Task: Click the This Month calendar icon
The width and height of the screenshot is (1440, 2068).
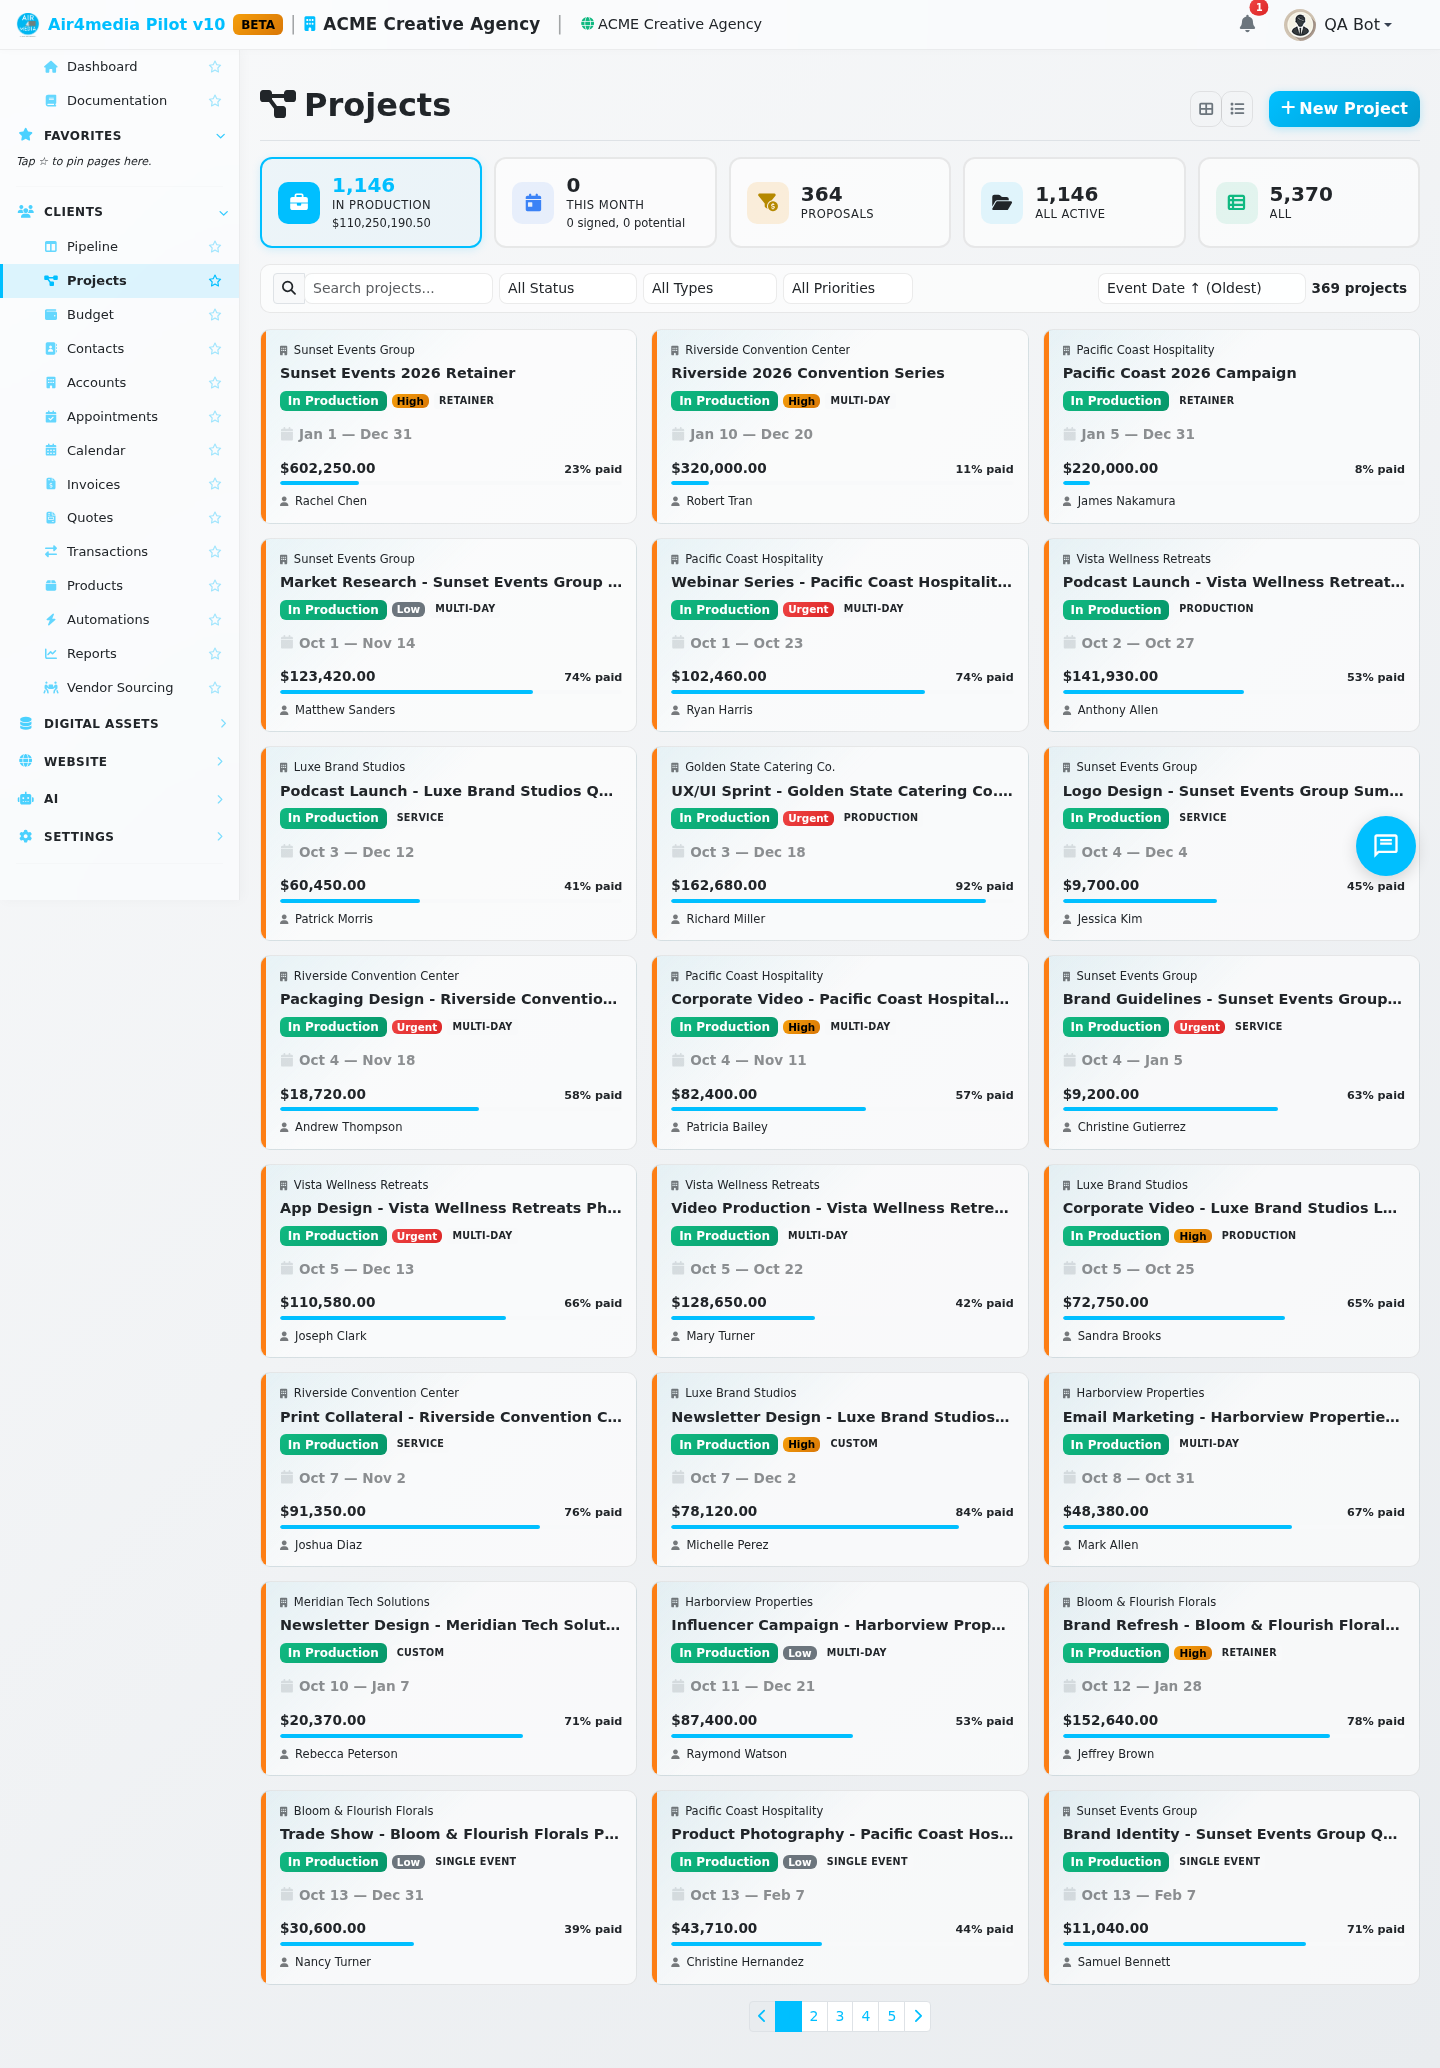Action: coord(533,202)
